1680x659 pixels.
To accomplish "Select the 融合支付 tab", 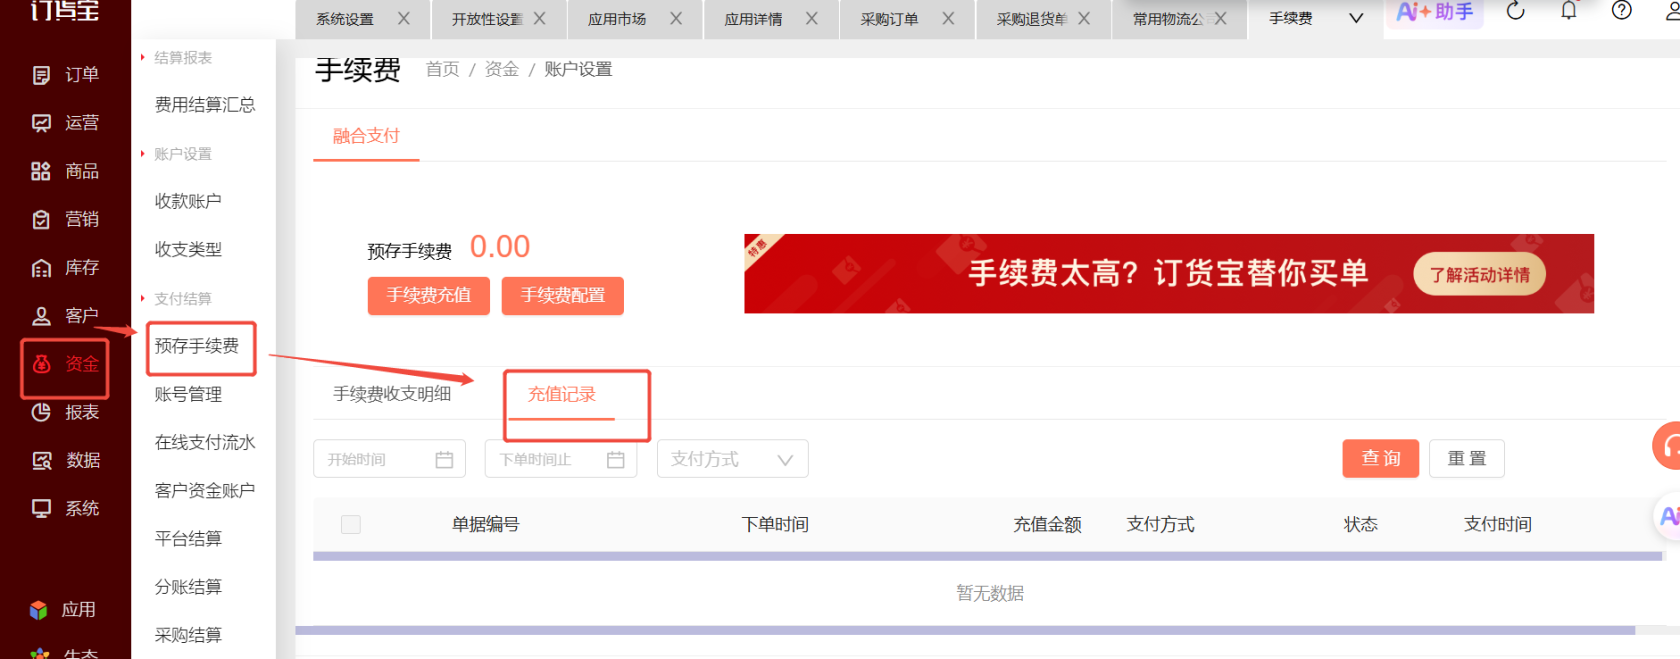I will [x=366, y=136].
